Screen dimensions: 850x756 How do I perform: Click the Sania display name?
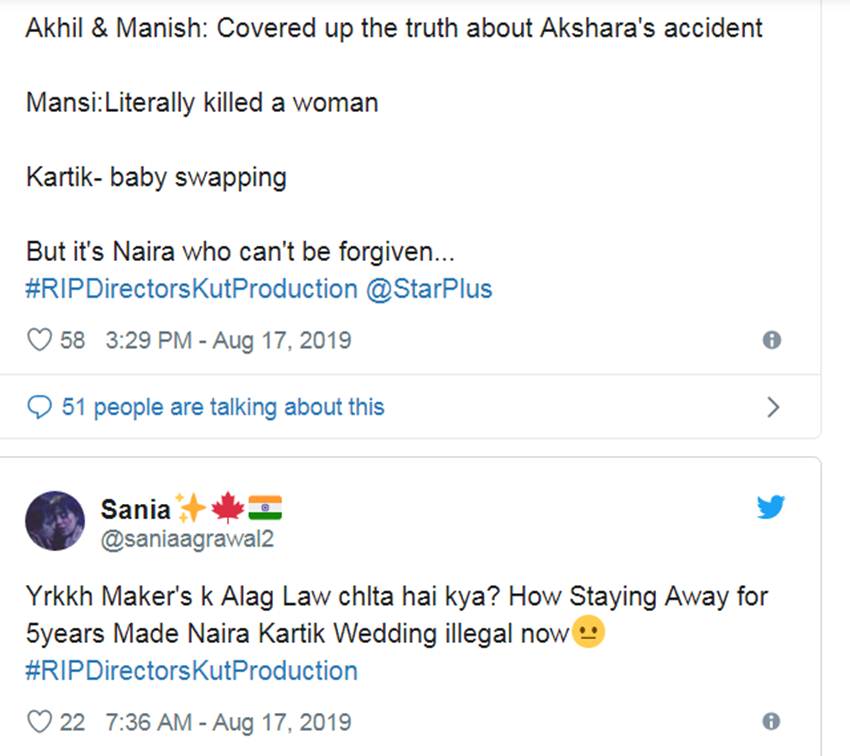(135, 510)
